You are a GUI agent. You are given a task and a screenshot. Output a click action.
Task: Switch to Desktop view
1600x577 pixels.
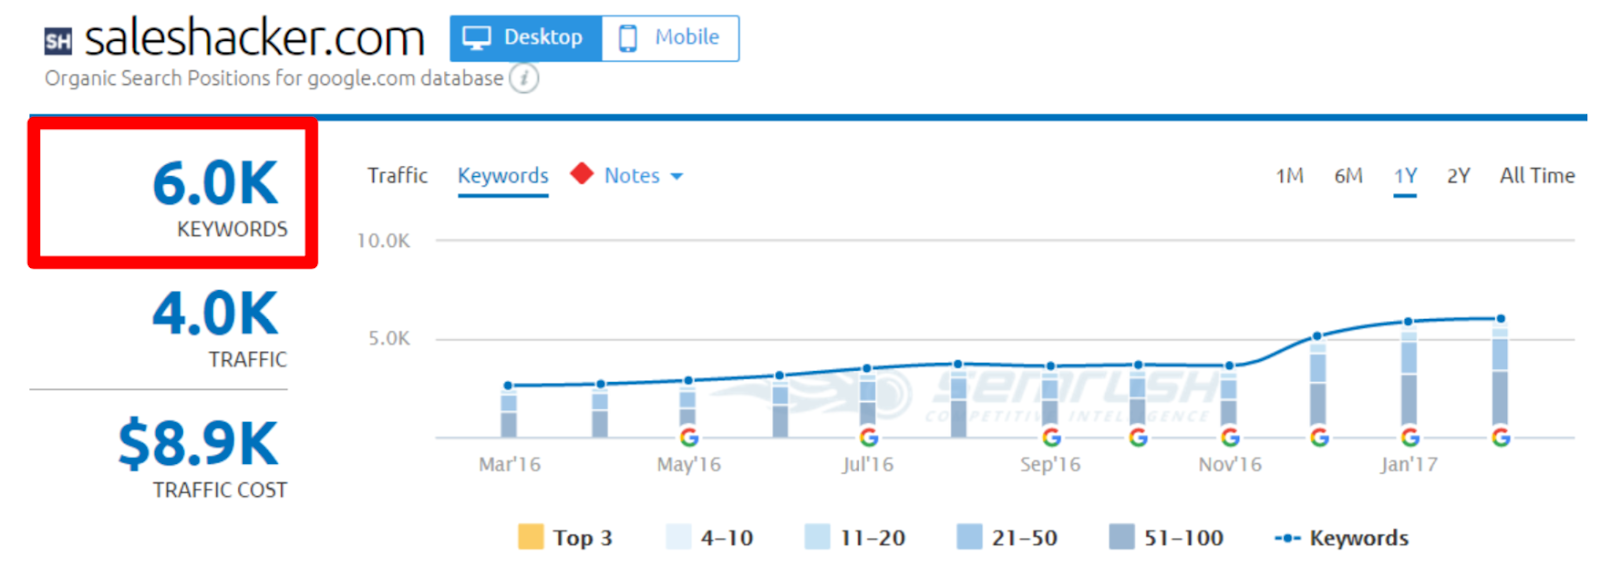(x=526, y=38)
